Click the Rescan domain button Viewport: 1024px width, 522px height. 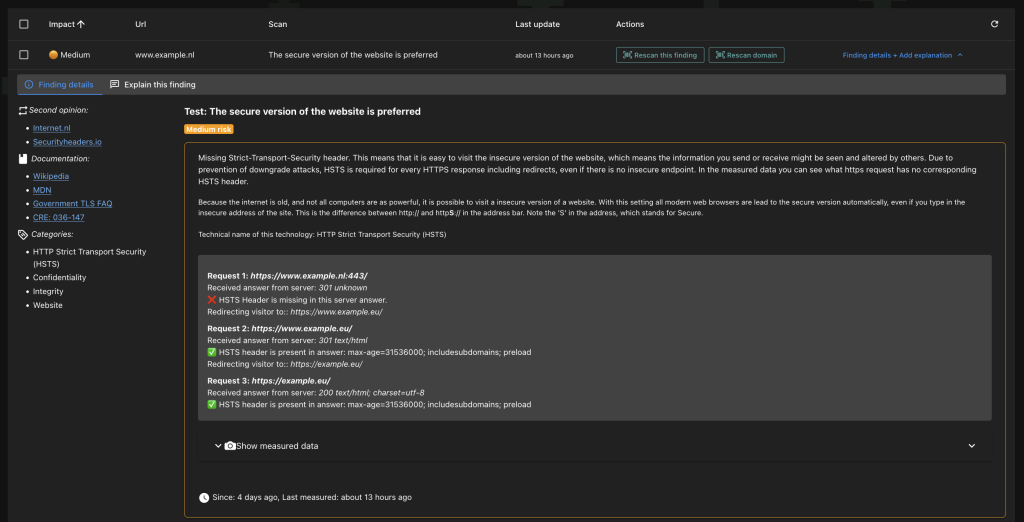pos(746,55)
